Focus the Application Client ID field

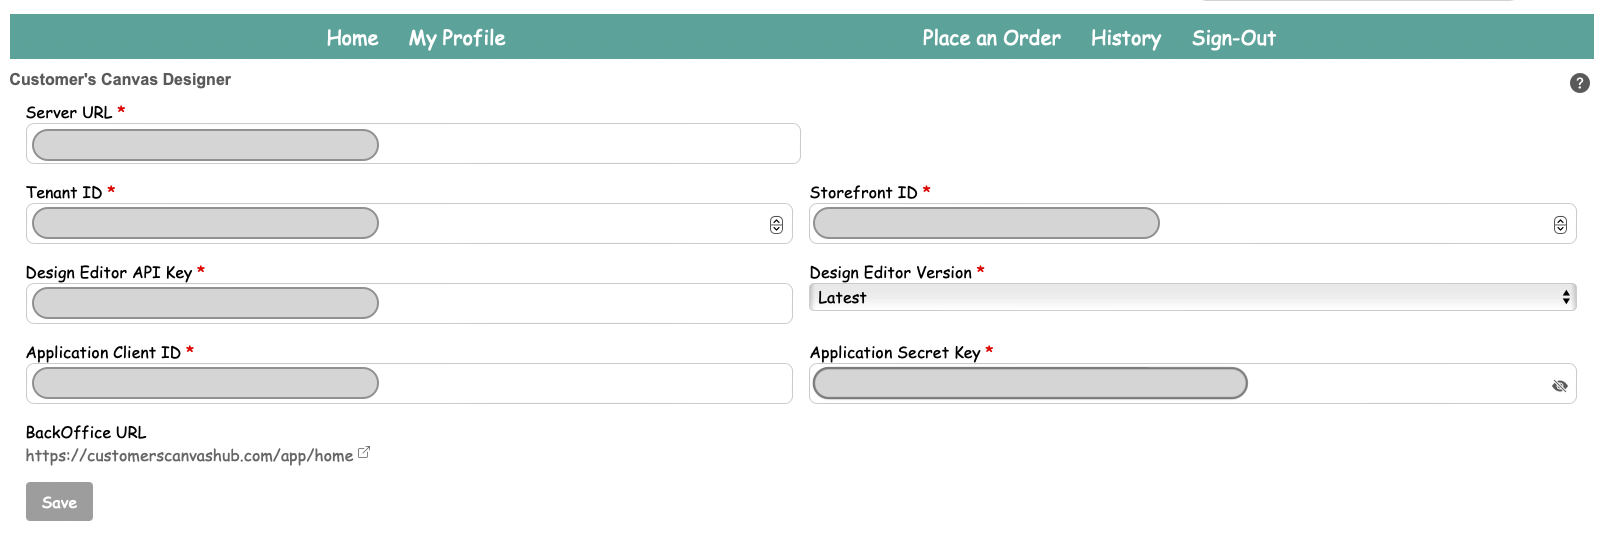click(x=409, y=384)
